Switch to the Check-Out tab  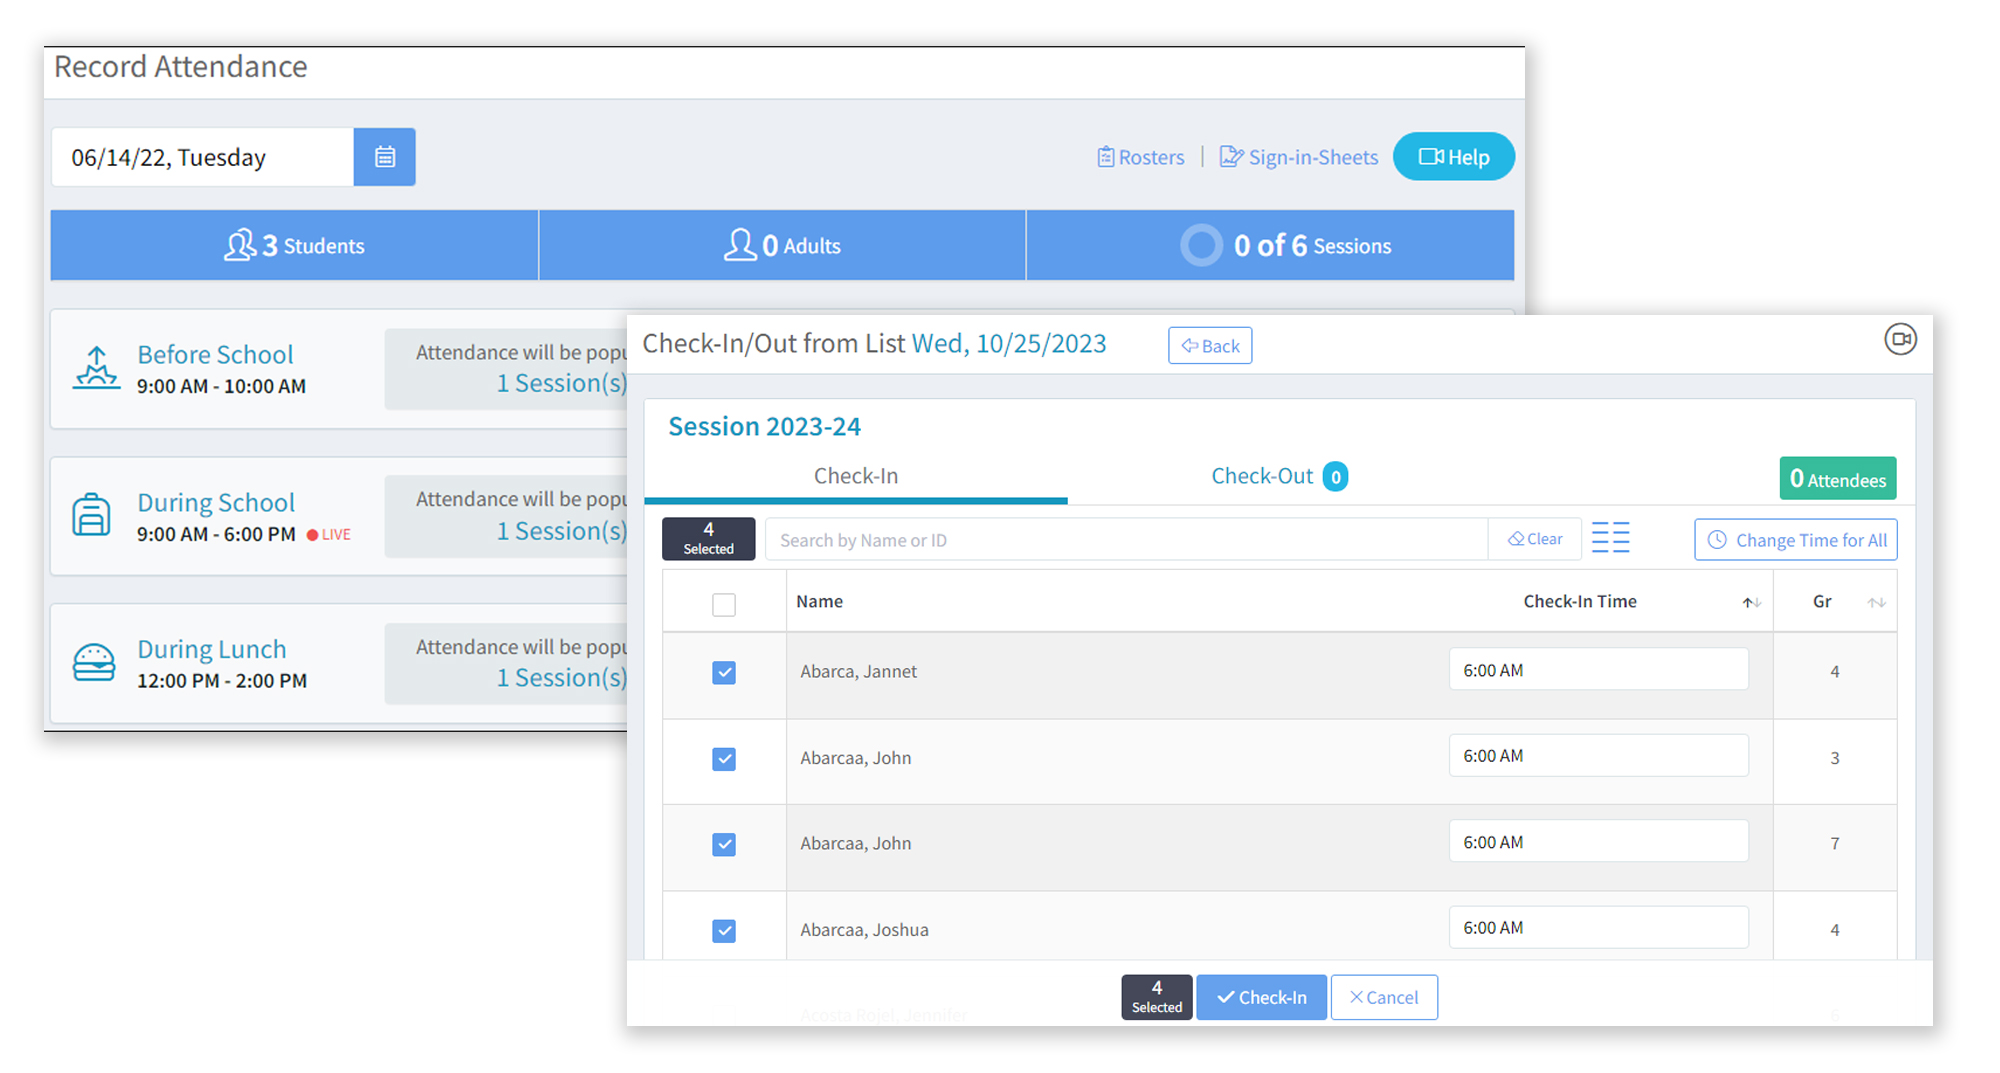(1263, 476)
